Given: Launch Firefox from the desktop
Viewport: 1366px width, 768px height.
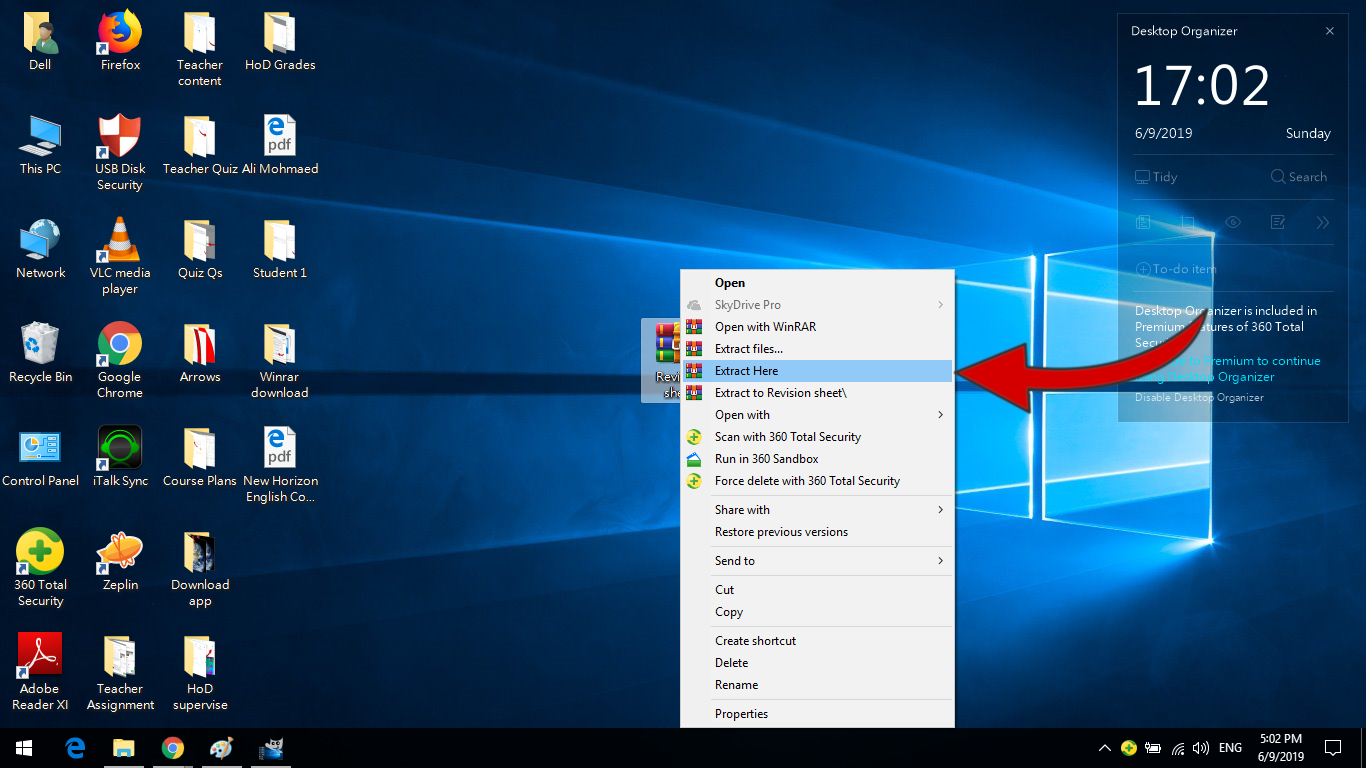Looking at the screenshot, I should click(x=120, y=42).
